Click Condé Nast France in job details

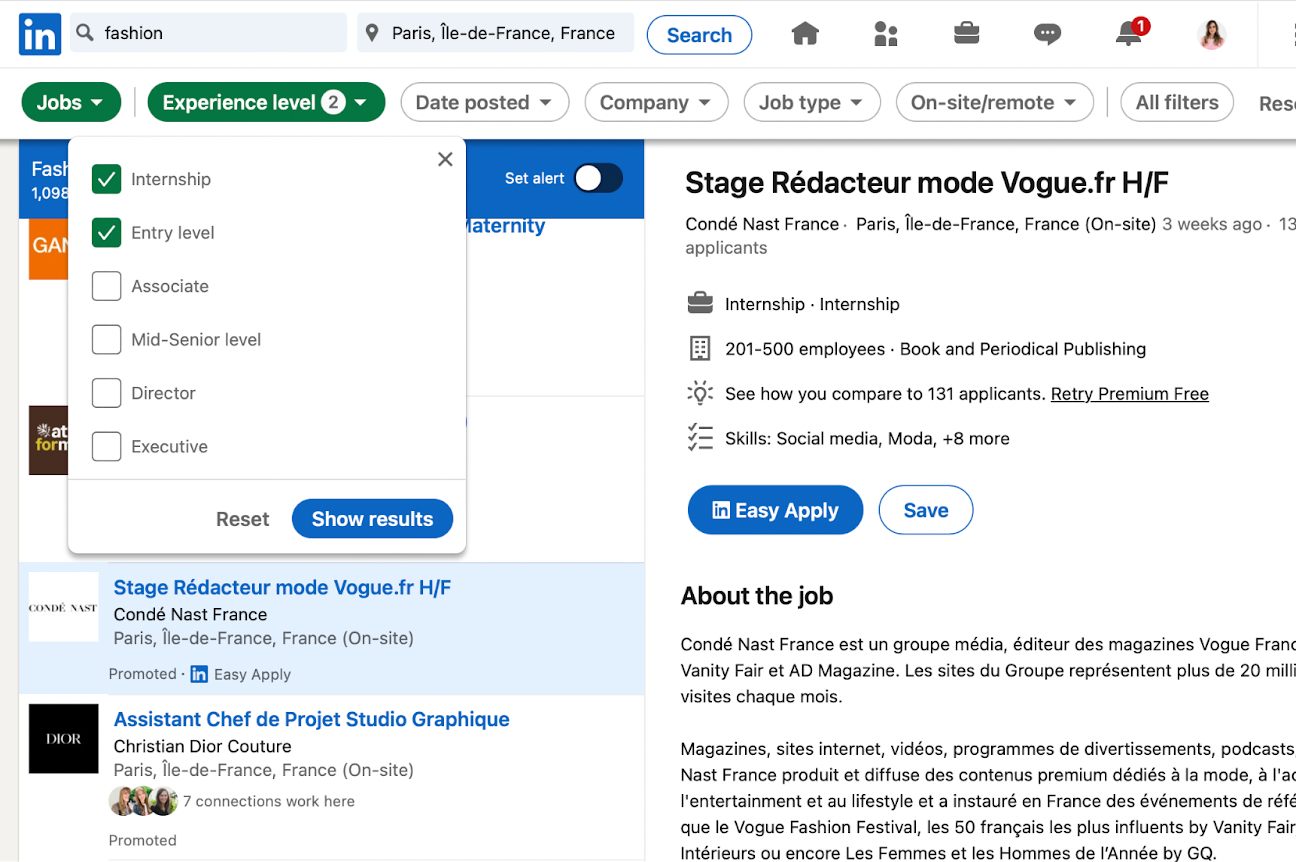tap(762, 224)
